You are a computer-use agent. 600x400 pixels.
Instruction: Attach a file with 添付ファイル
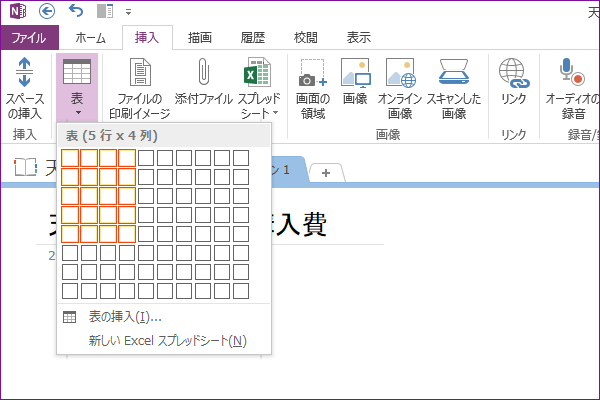point(204,82)
